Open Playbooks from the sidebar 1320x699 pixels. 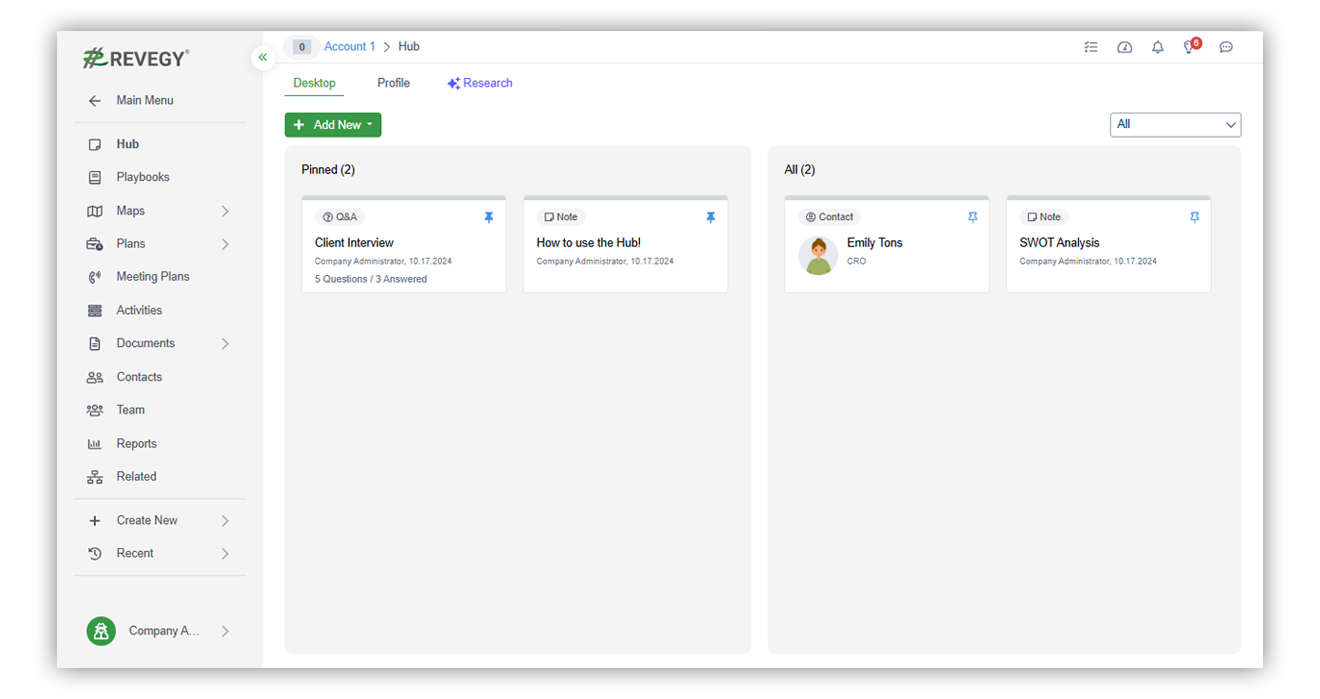coord(143,177)
